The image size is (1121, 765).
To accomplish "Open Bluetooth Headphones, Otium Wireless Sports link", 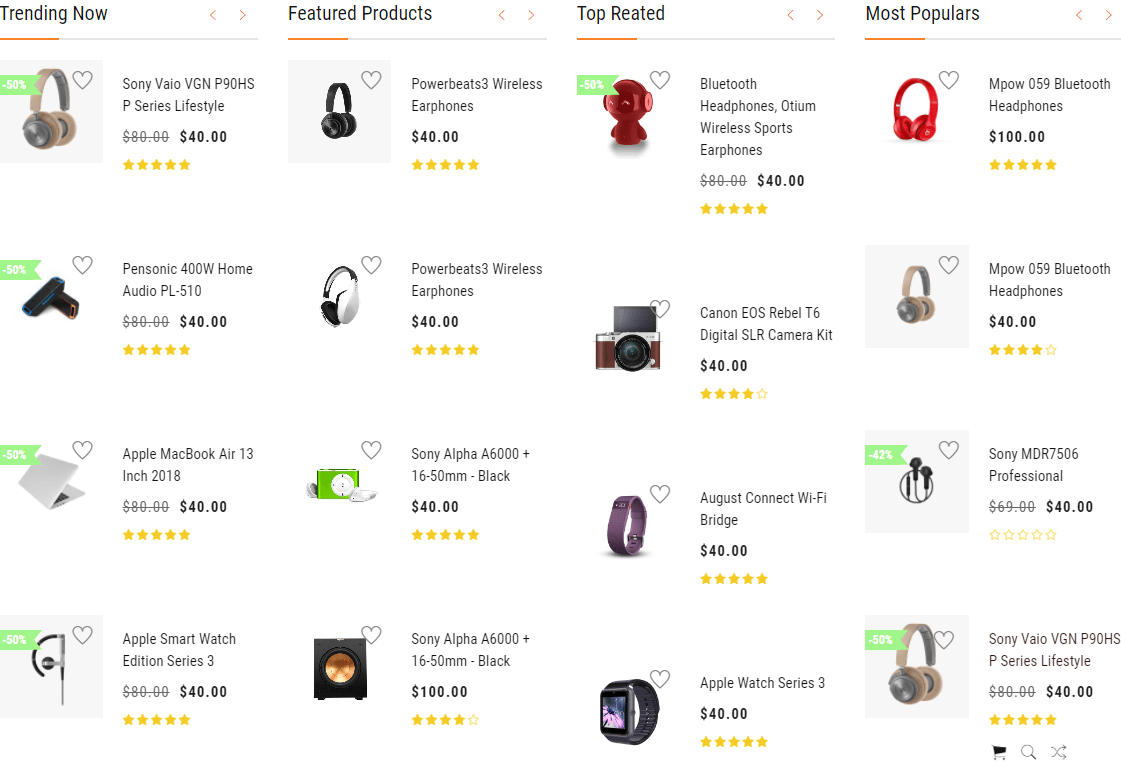I will click(x=757, y=117).
